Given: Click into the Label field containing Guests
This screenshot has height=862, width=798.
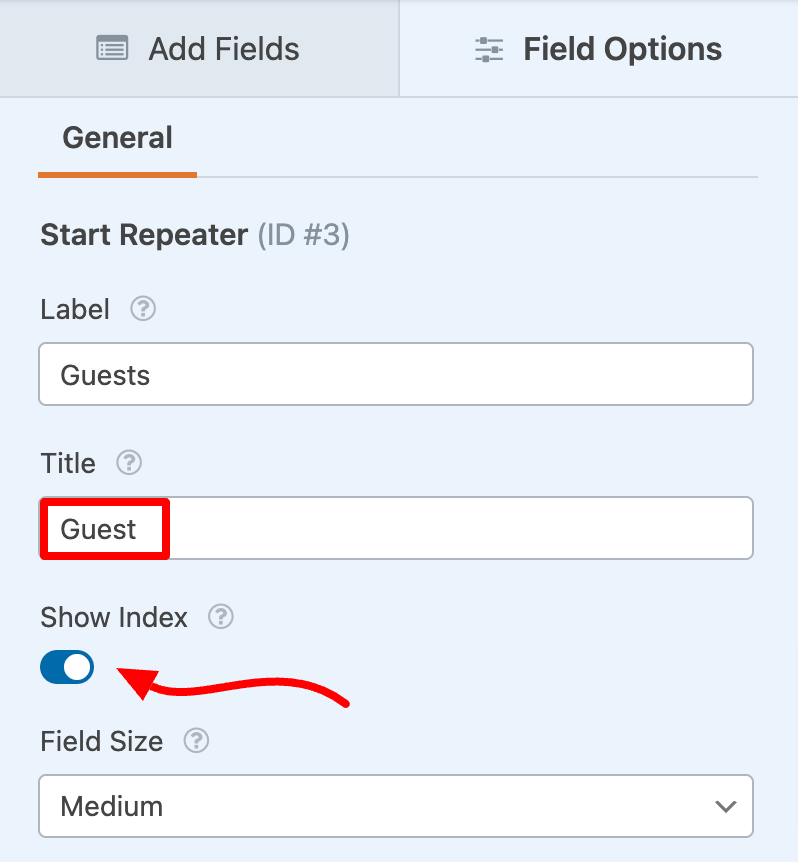Looking at the screenshot, I should [x=396, y=374].
